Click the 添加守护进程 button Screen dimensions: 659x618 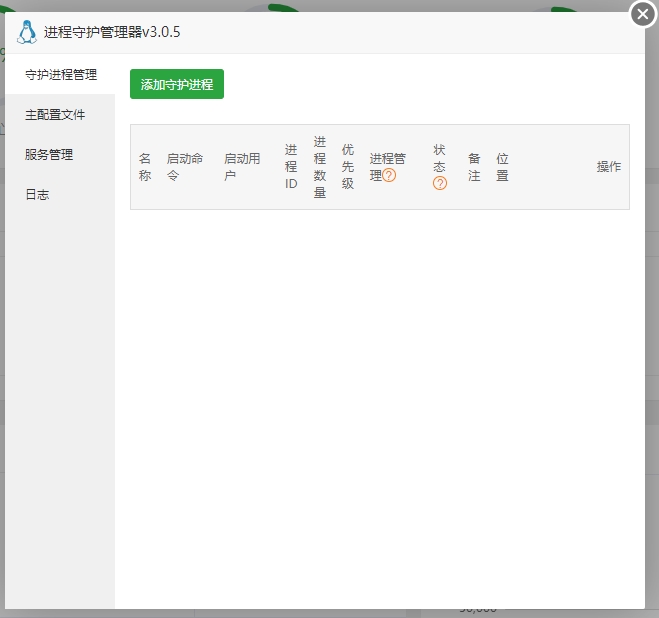177,84
